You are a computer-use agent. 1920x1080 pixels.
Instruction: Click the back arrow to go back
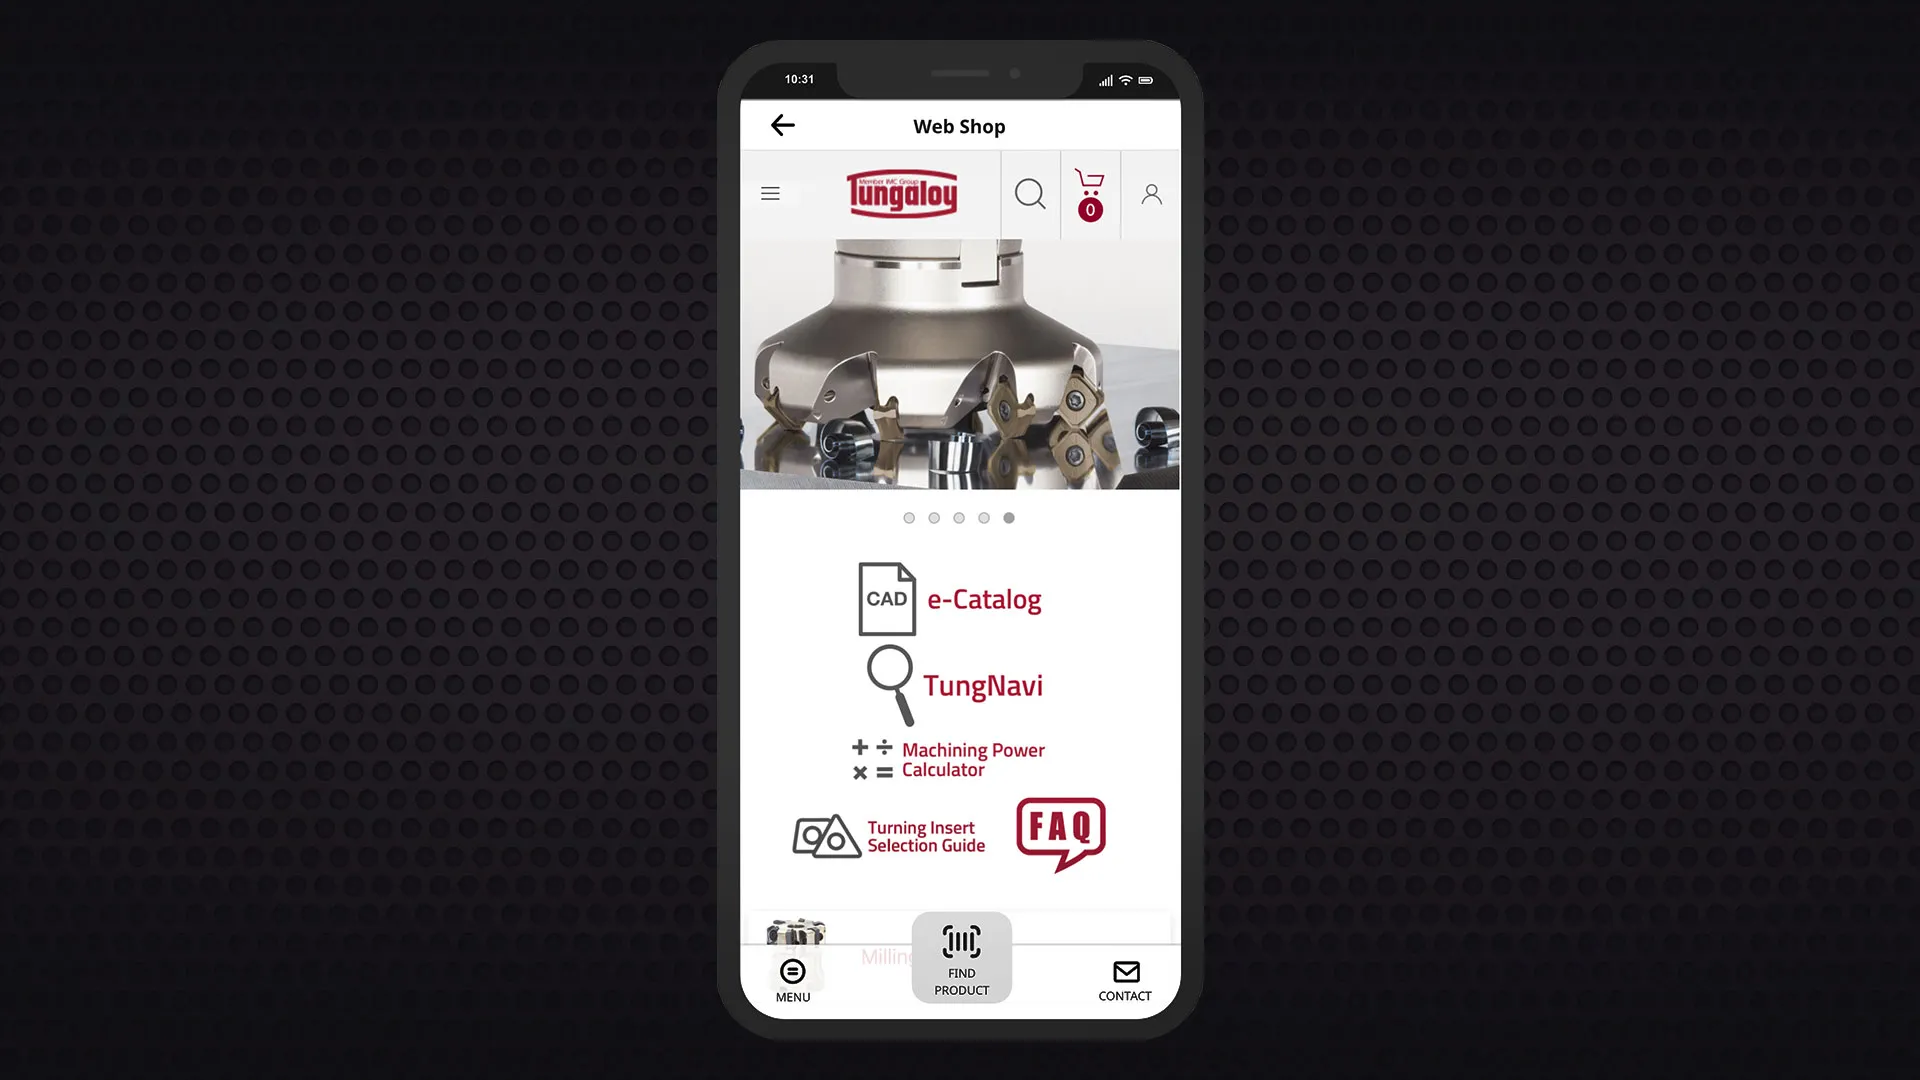click(x=782, y=125)
